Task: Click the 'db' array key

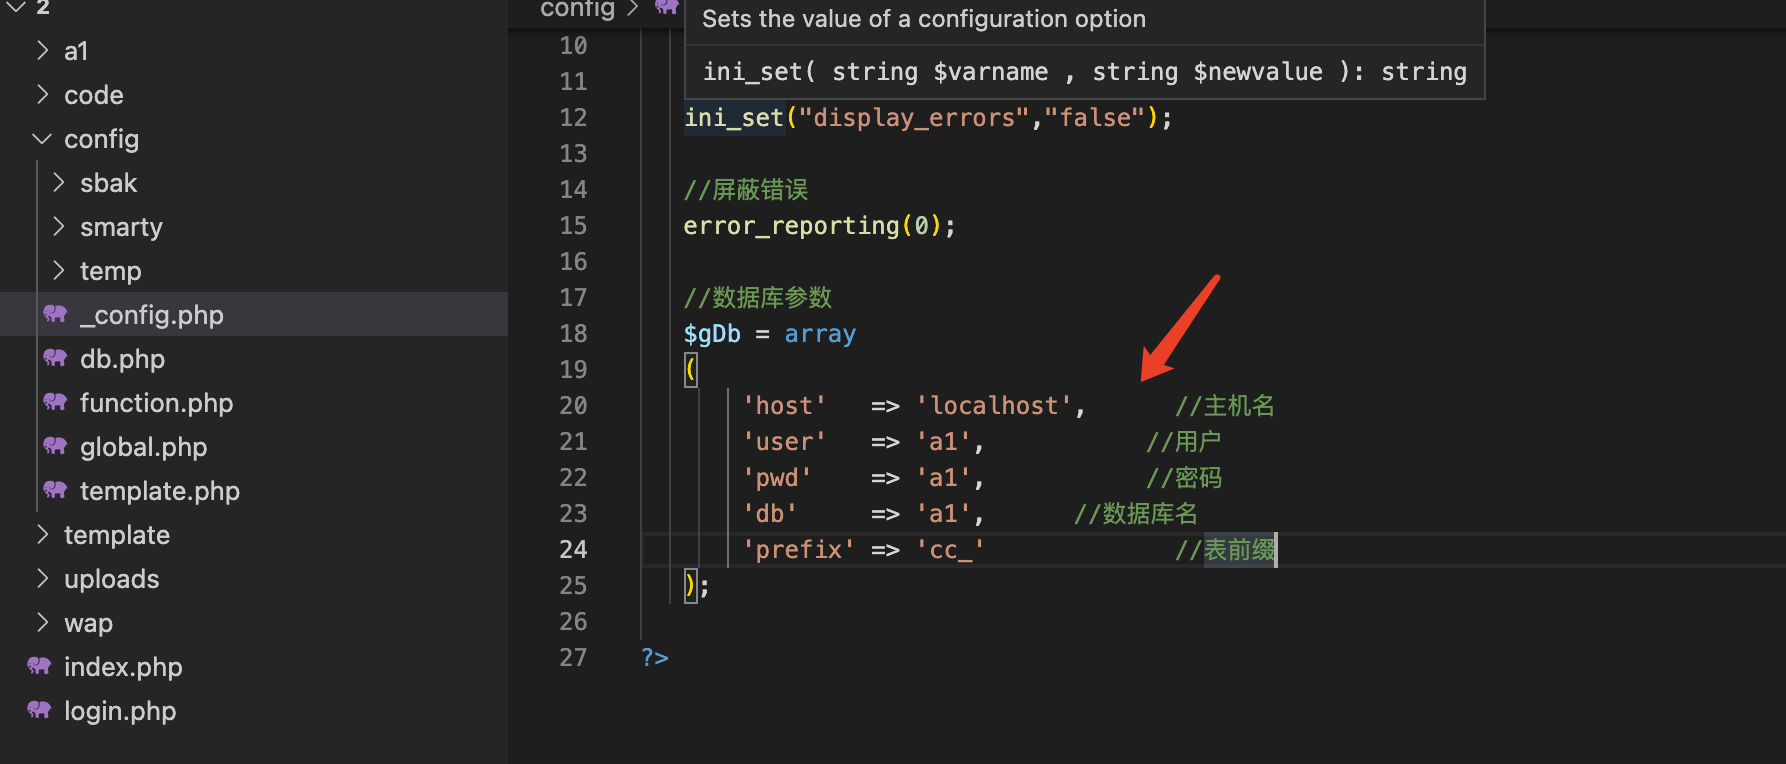Action: tap(770, 514)
